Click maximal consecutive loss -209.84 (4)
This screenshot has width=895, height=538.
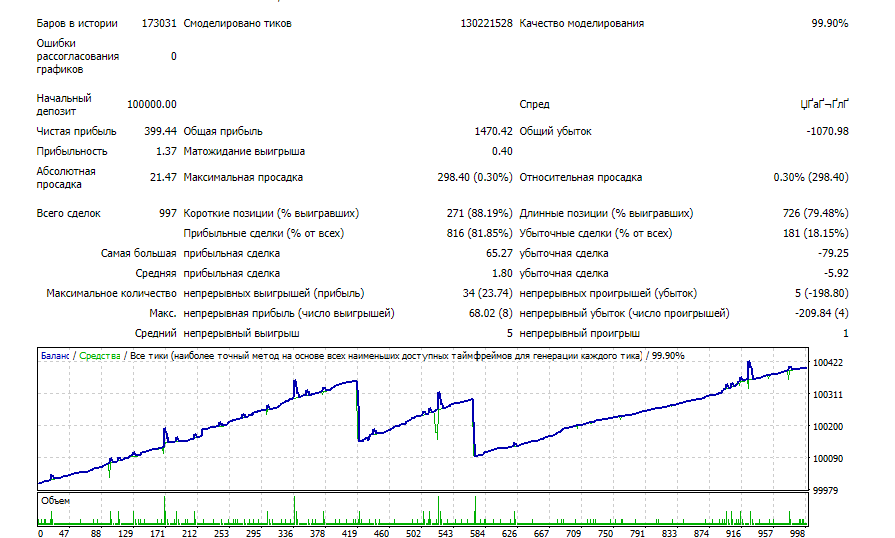[822, 313]
